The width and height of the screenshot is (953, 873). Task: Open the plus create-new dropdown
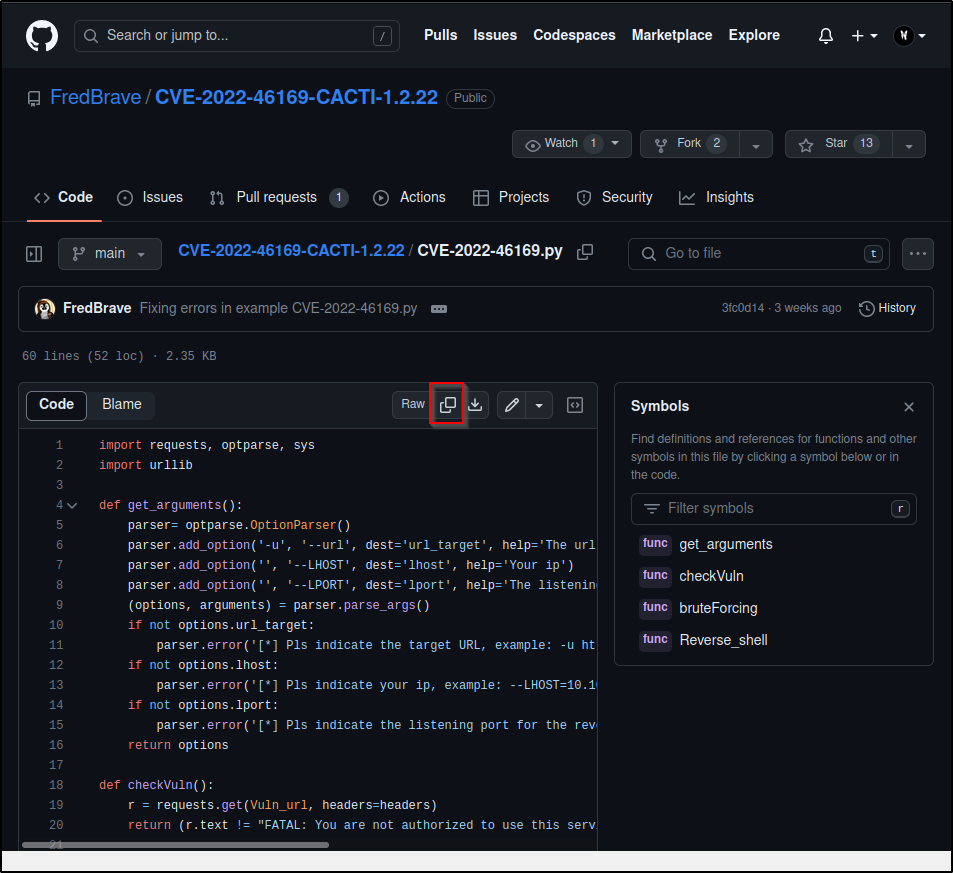[x=864, y=36]
